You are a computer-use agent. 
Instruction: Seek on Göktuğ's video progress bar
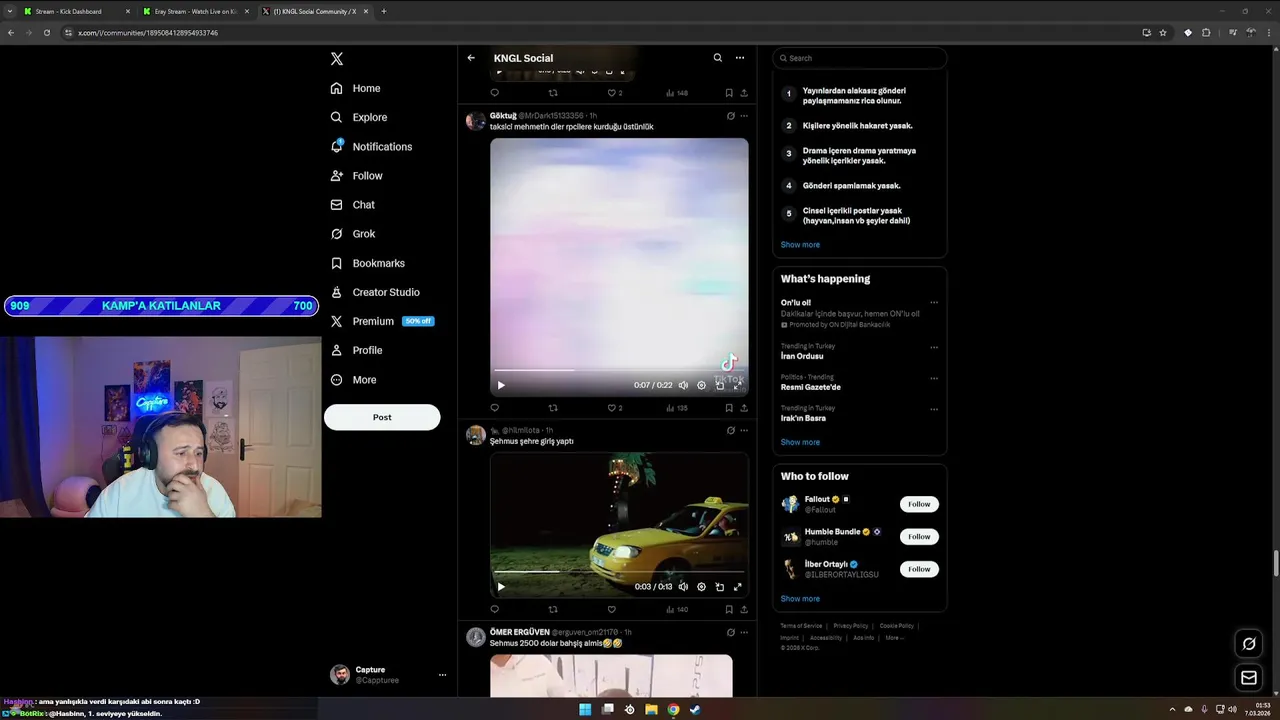pyautogui.click(x=619, y=371)
